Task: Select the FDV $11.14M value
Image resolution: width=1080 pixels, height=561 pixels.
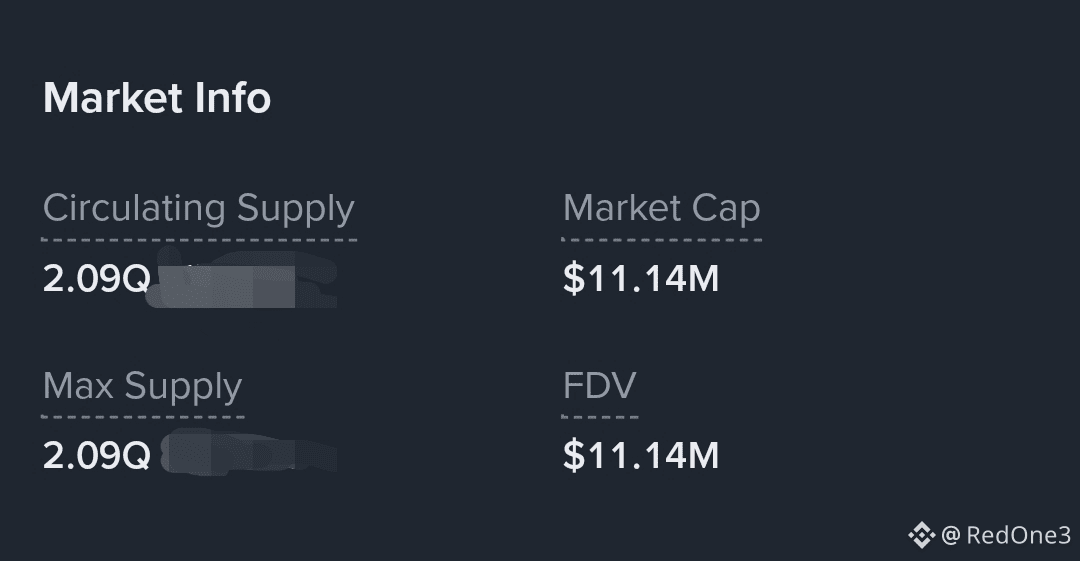Action: 641,456
